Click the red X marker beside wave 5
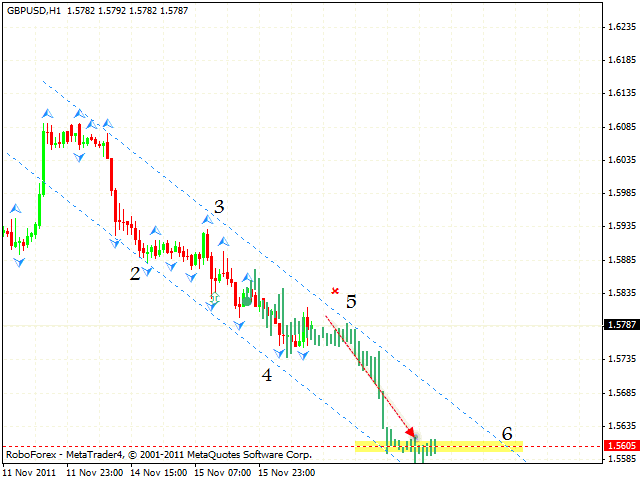640x480 pixels. tap(334, 291)
